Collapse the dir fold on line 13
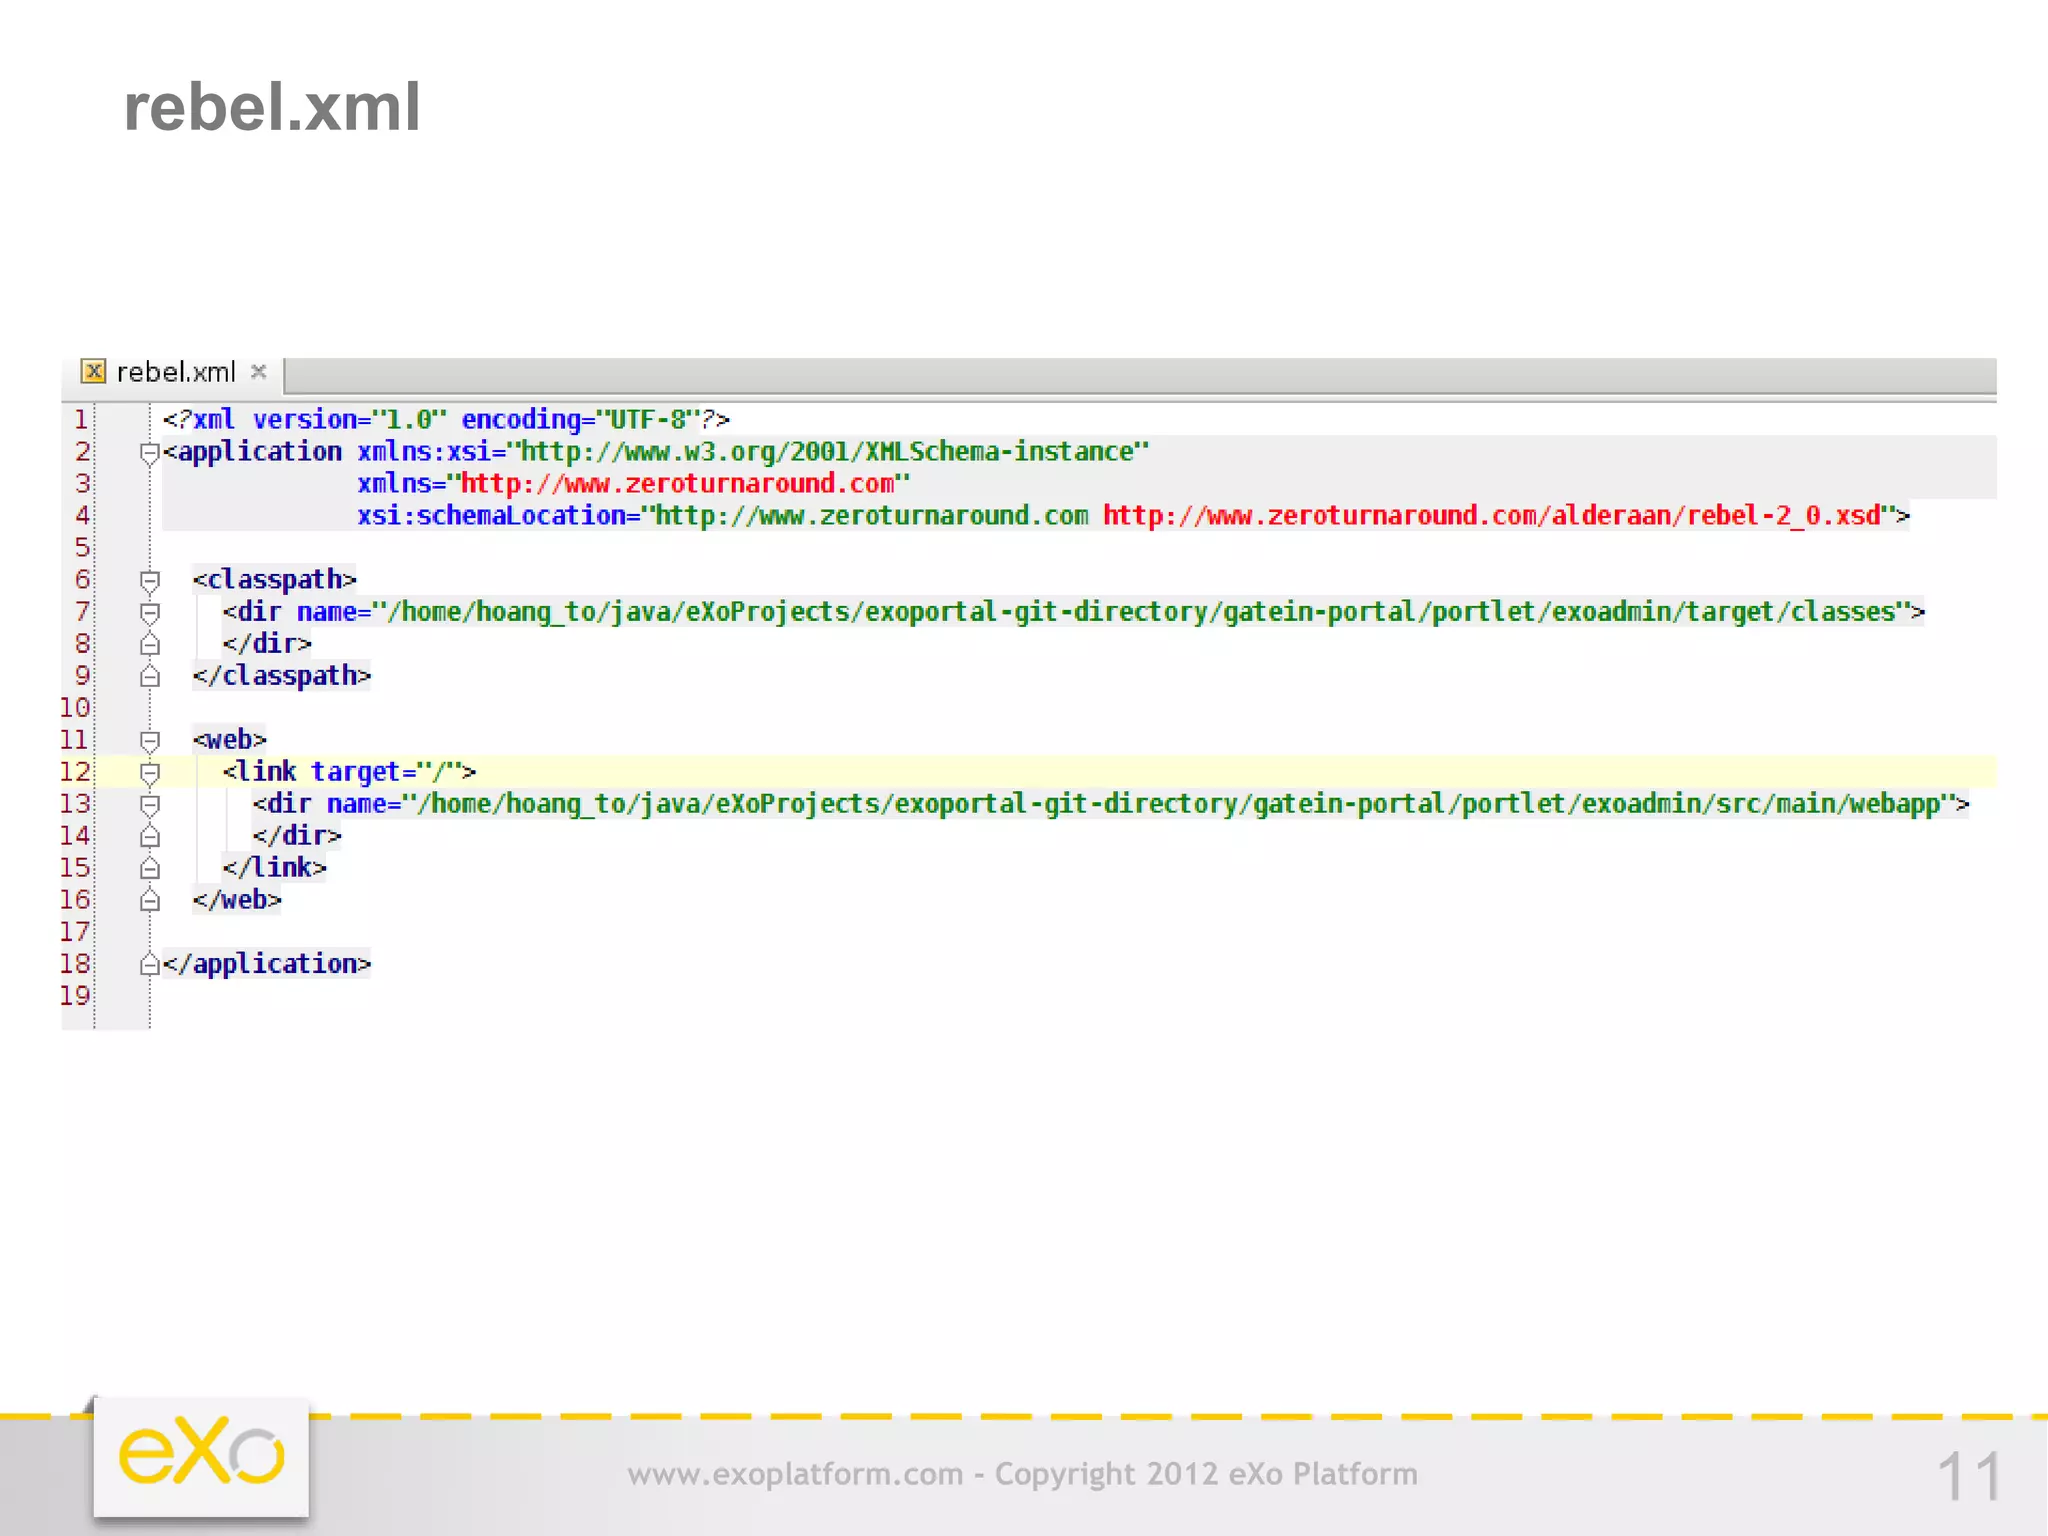The image size is (2048, 1536). coord(150,805)
